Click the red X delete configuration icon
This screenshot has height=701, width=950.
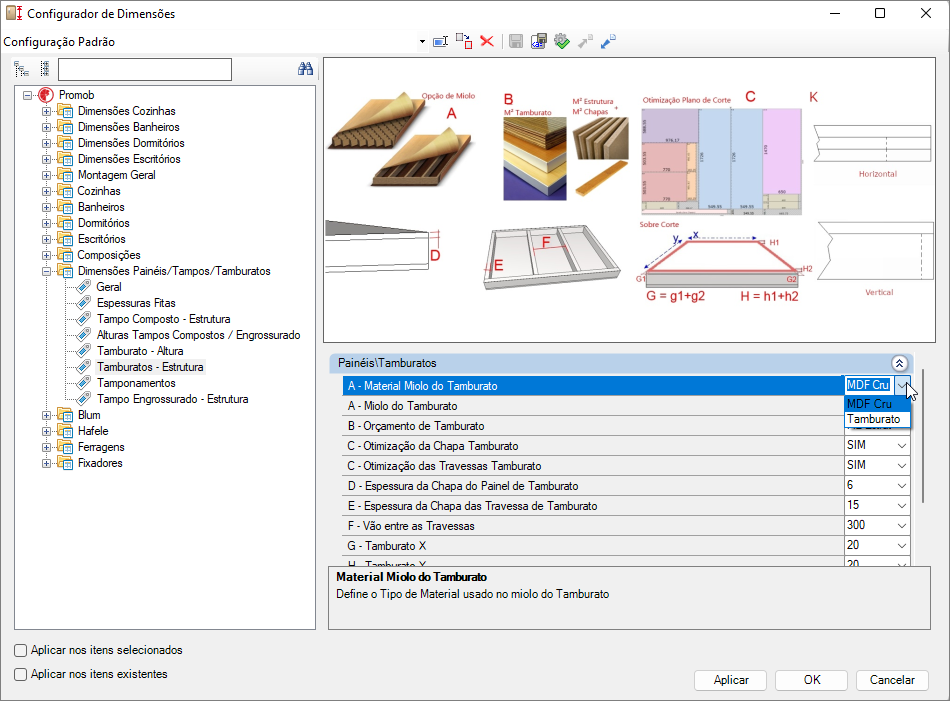[x=487, y=41]
